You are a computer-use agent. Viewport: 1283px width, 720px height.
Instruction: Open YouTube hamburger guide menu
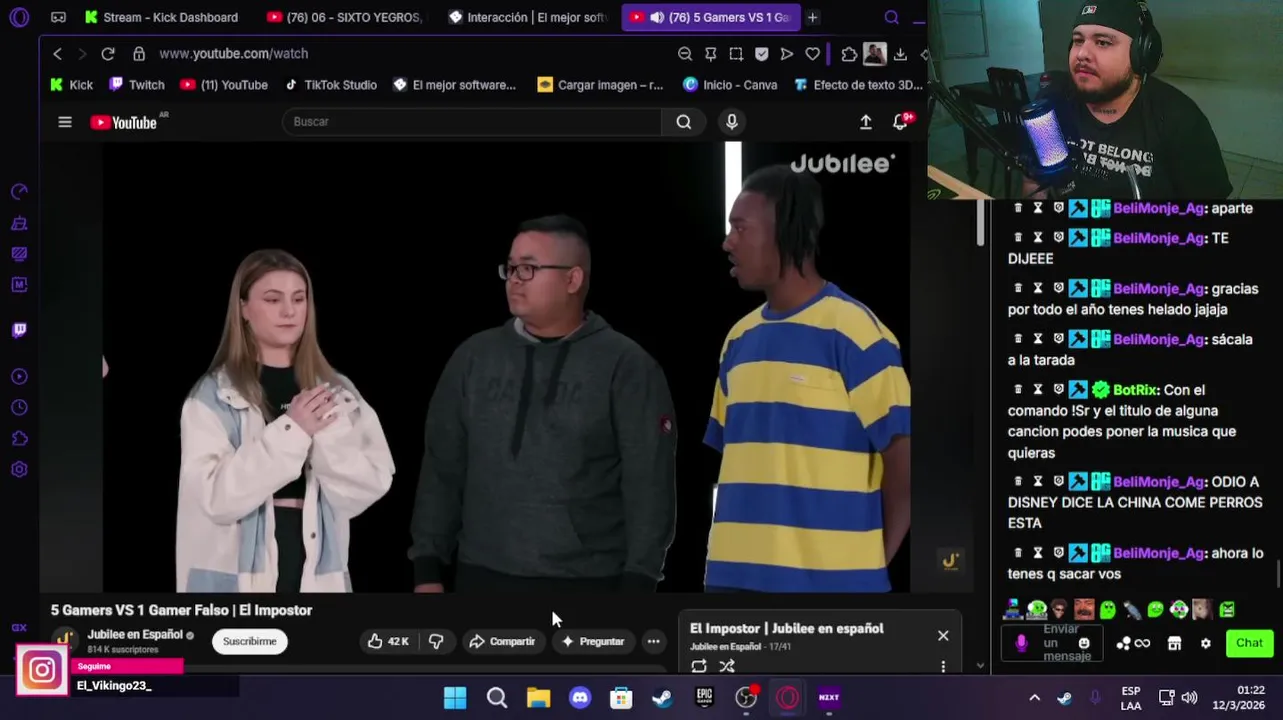(x=65, y=122)
